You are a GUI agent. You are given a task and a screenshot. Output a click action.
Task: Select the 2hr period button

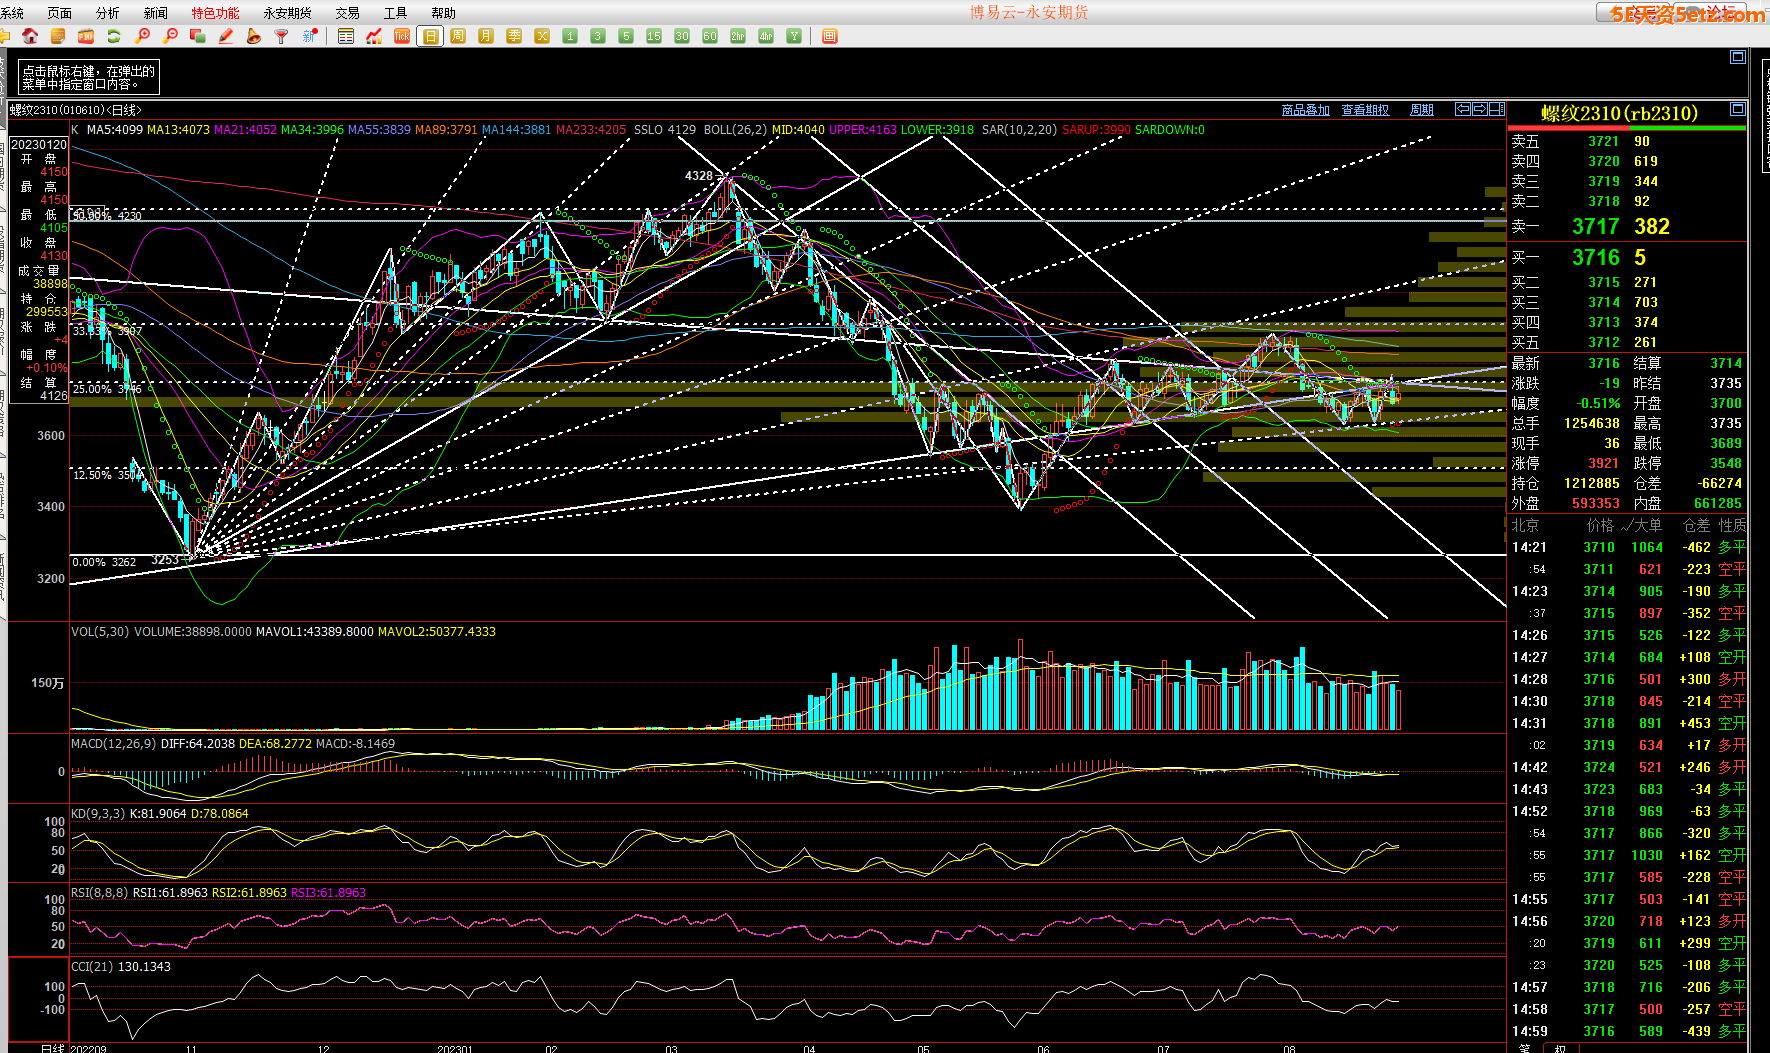click(738, 36)
